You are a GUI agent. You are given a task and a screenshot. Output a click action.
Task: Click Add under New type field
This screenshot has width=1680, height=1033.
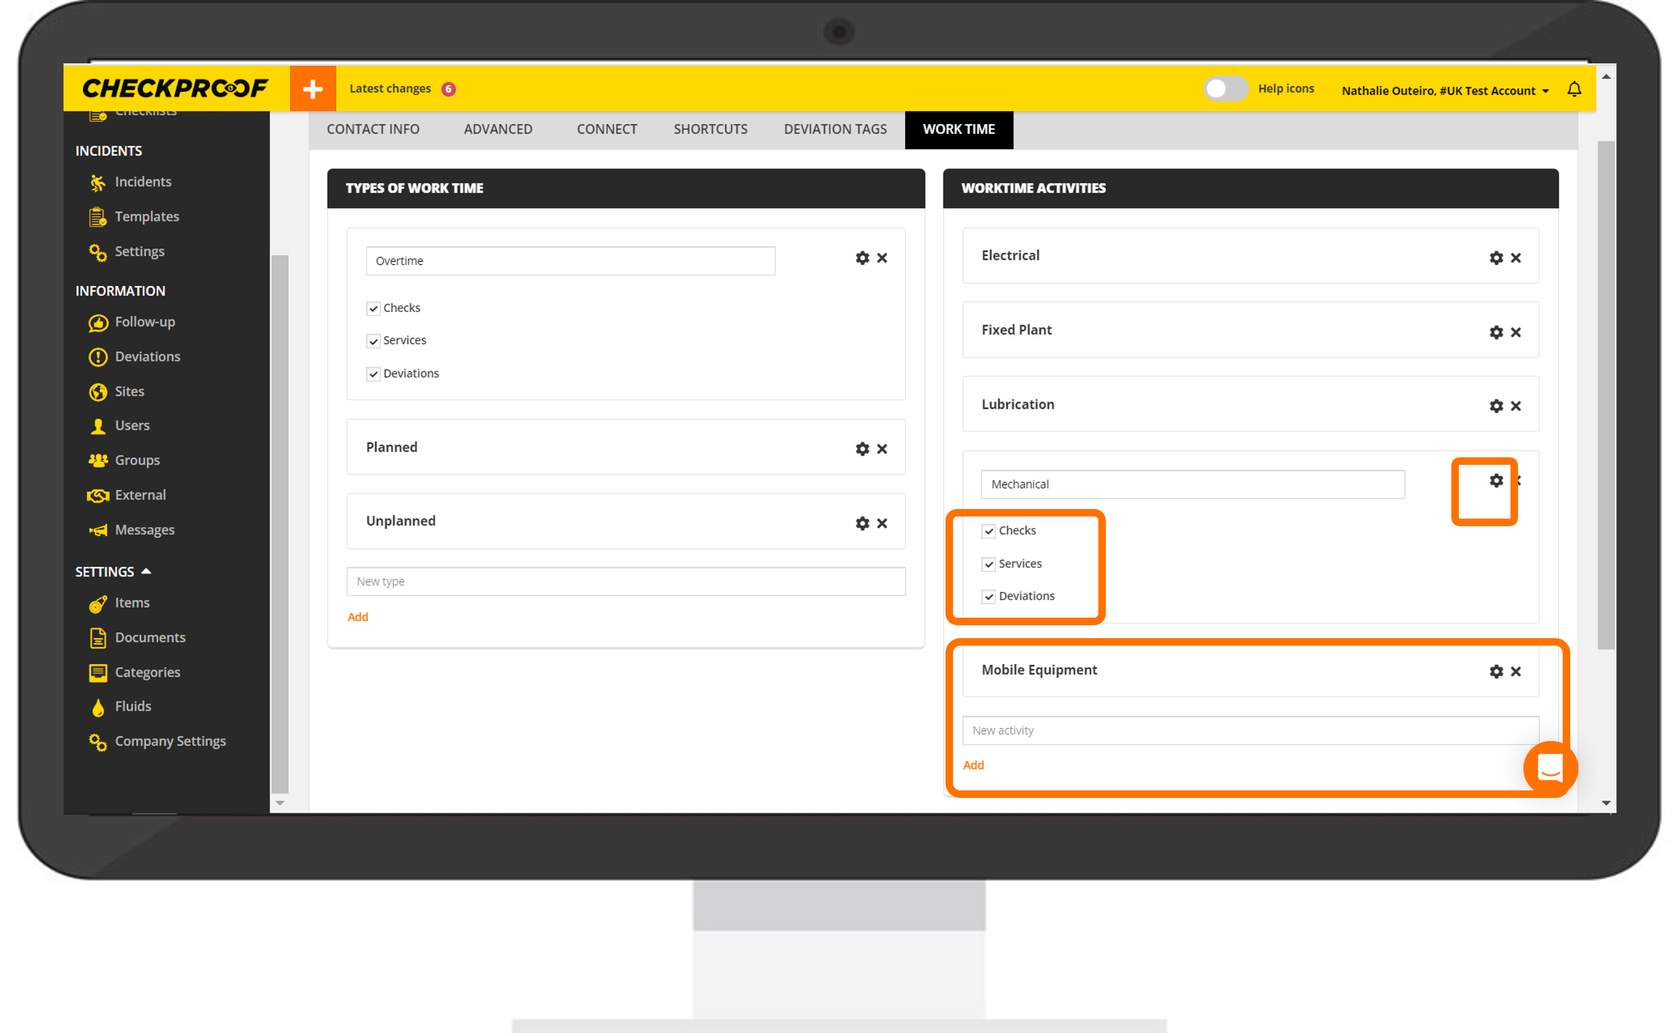pos(358,617)
